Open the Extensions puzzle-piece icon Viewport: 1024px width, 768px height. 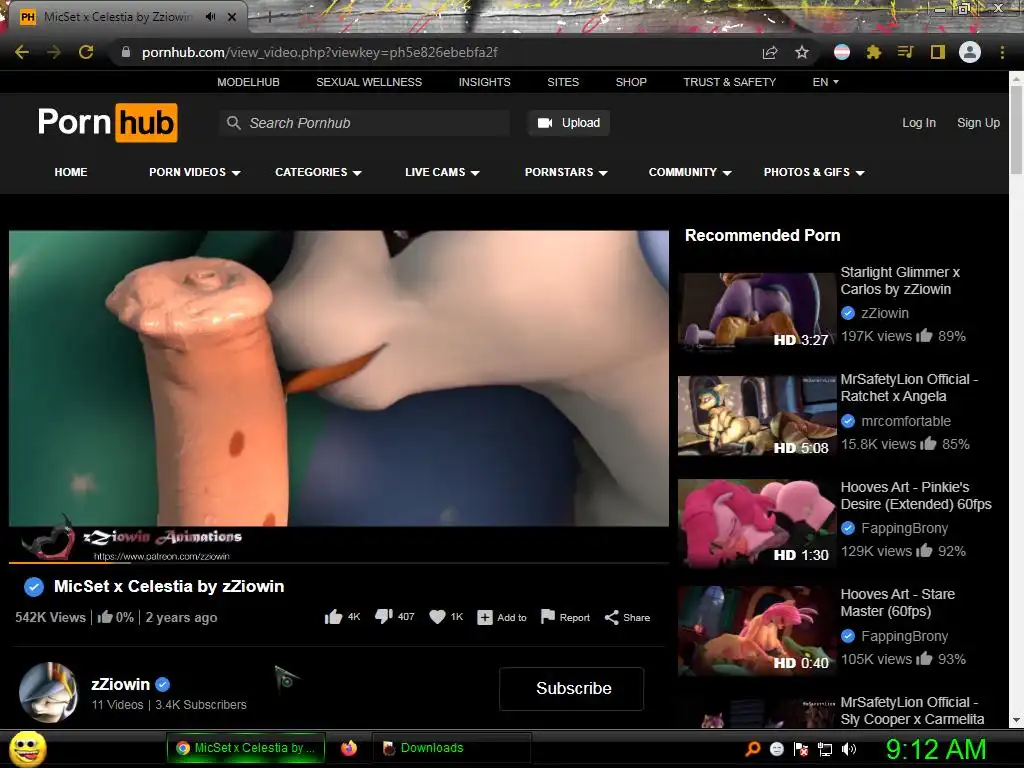click(874, 52)
